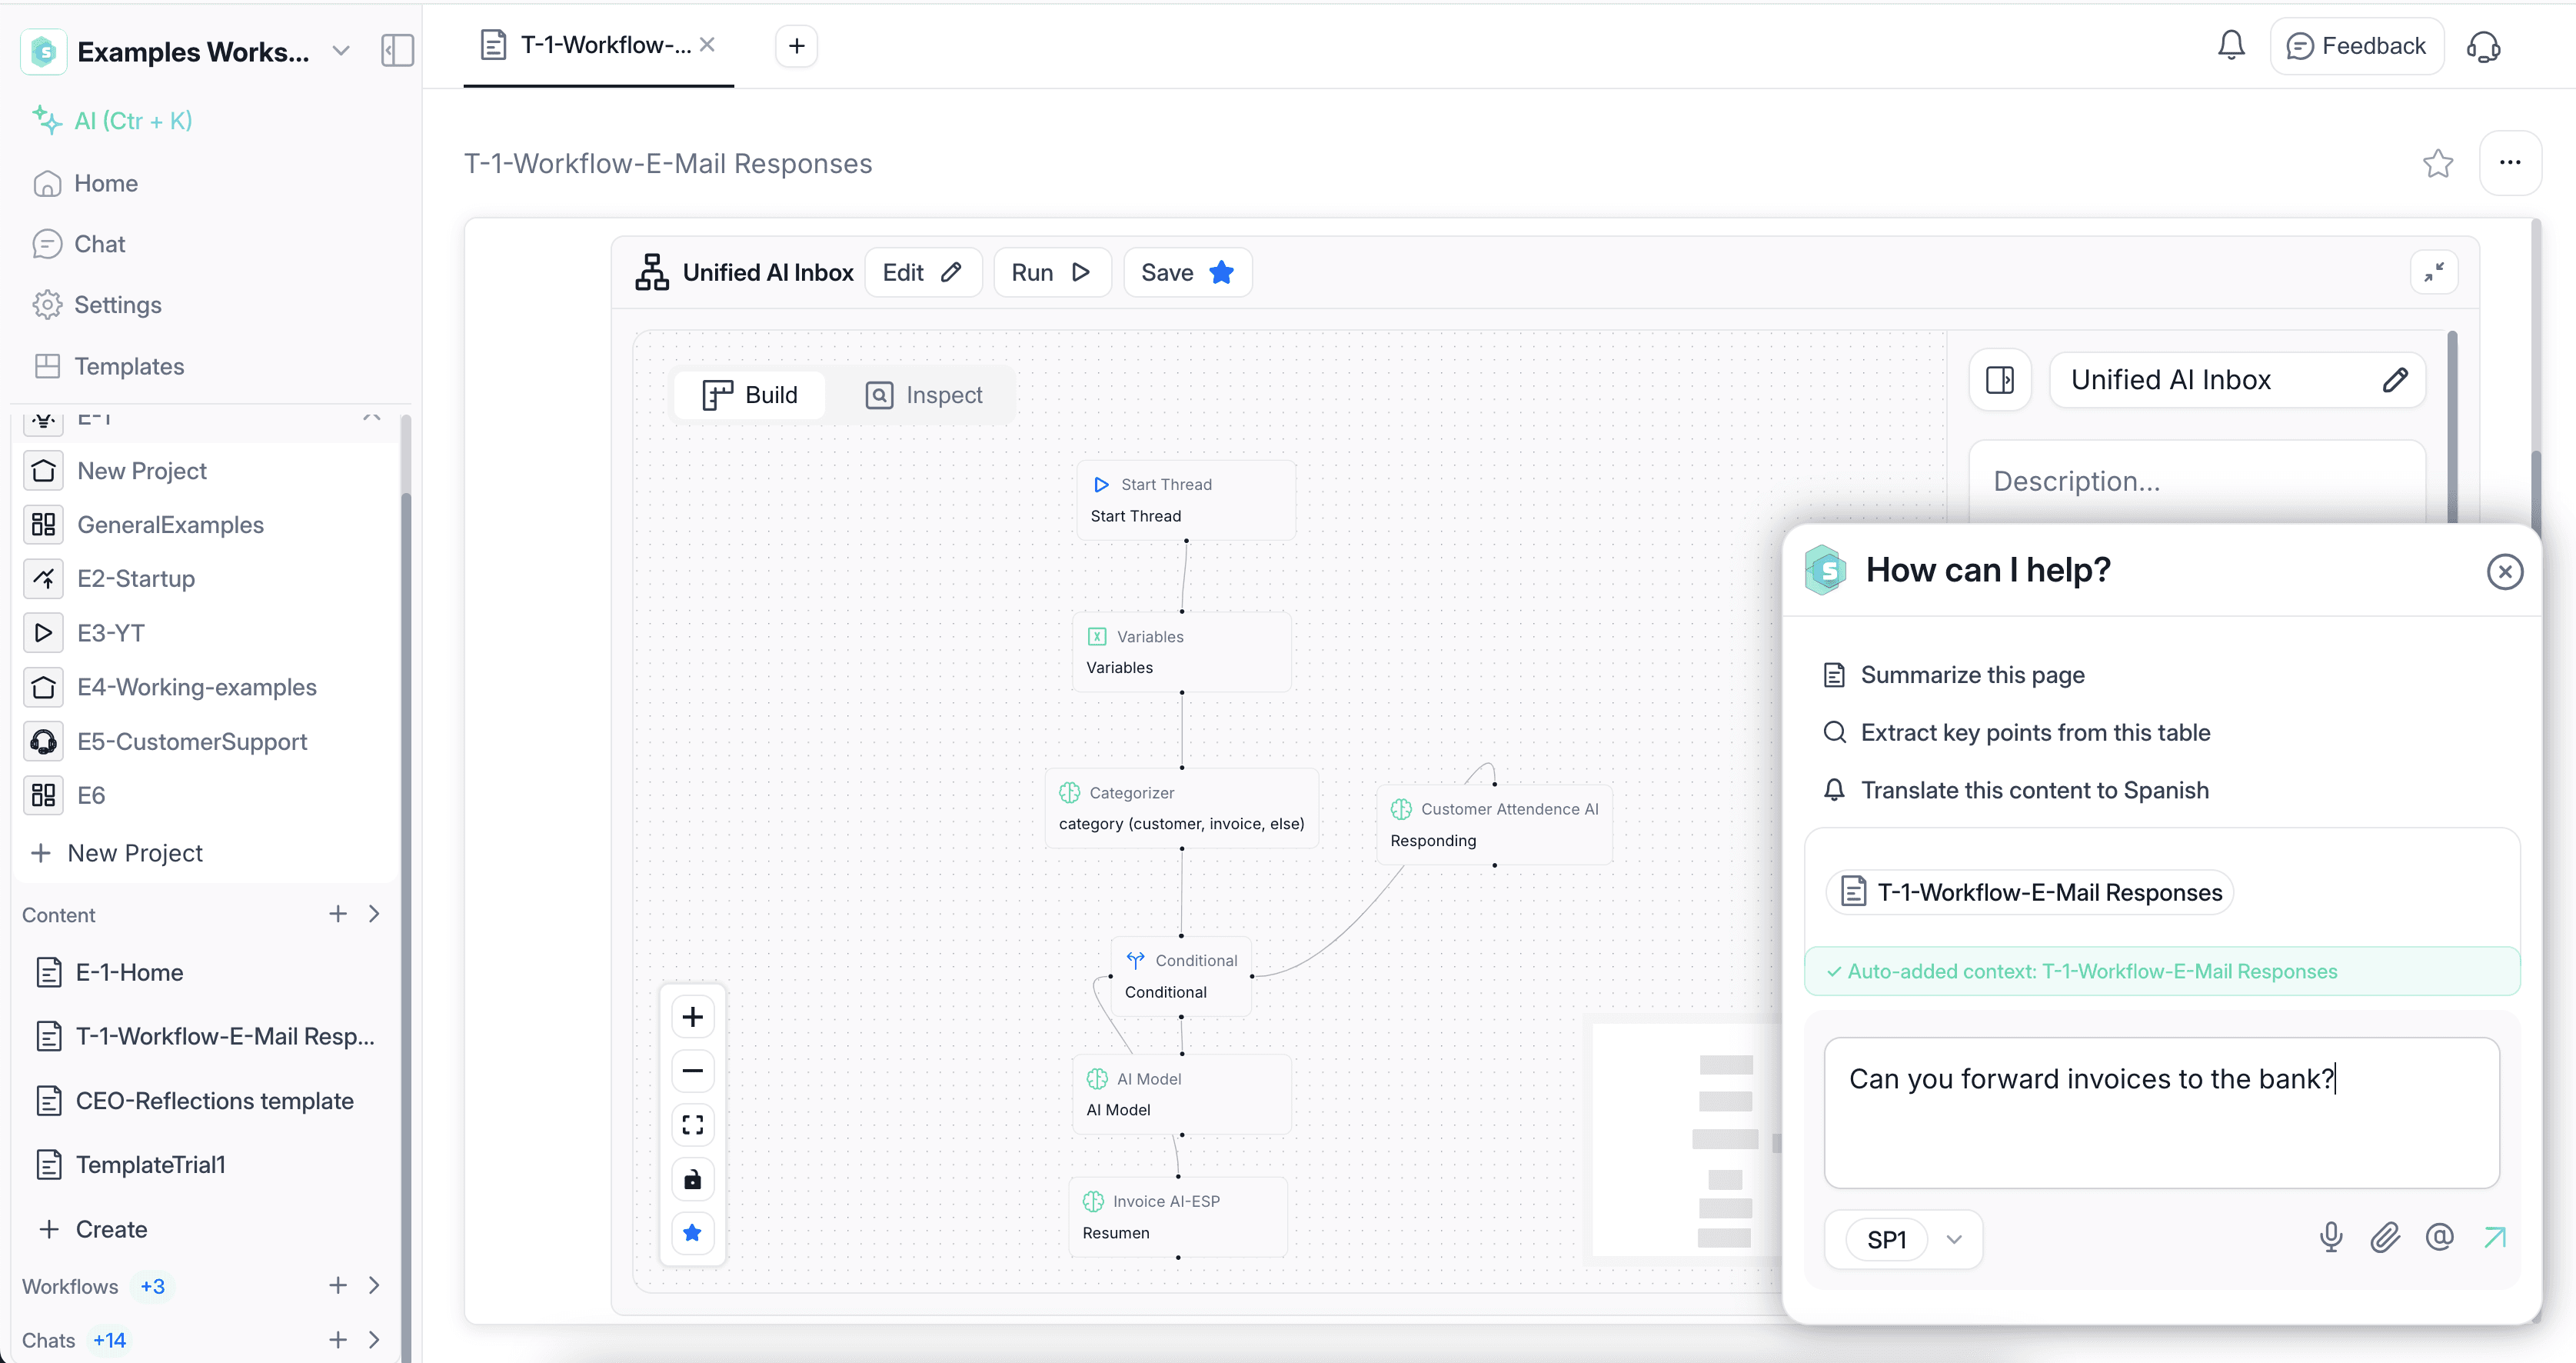This screenshot has height=1363, width=2576.
Task: Toggle the canvas lock icon
Action: pyautogui.click(x=692, y=1180)
